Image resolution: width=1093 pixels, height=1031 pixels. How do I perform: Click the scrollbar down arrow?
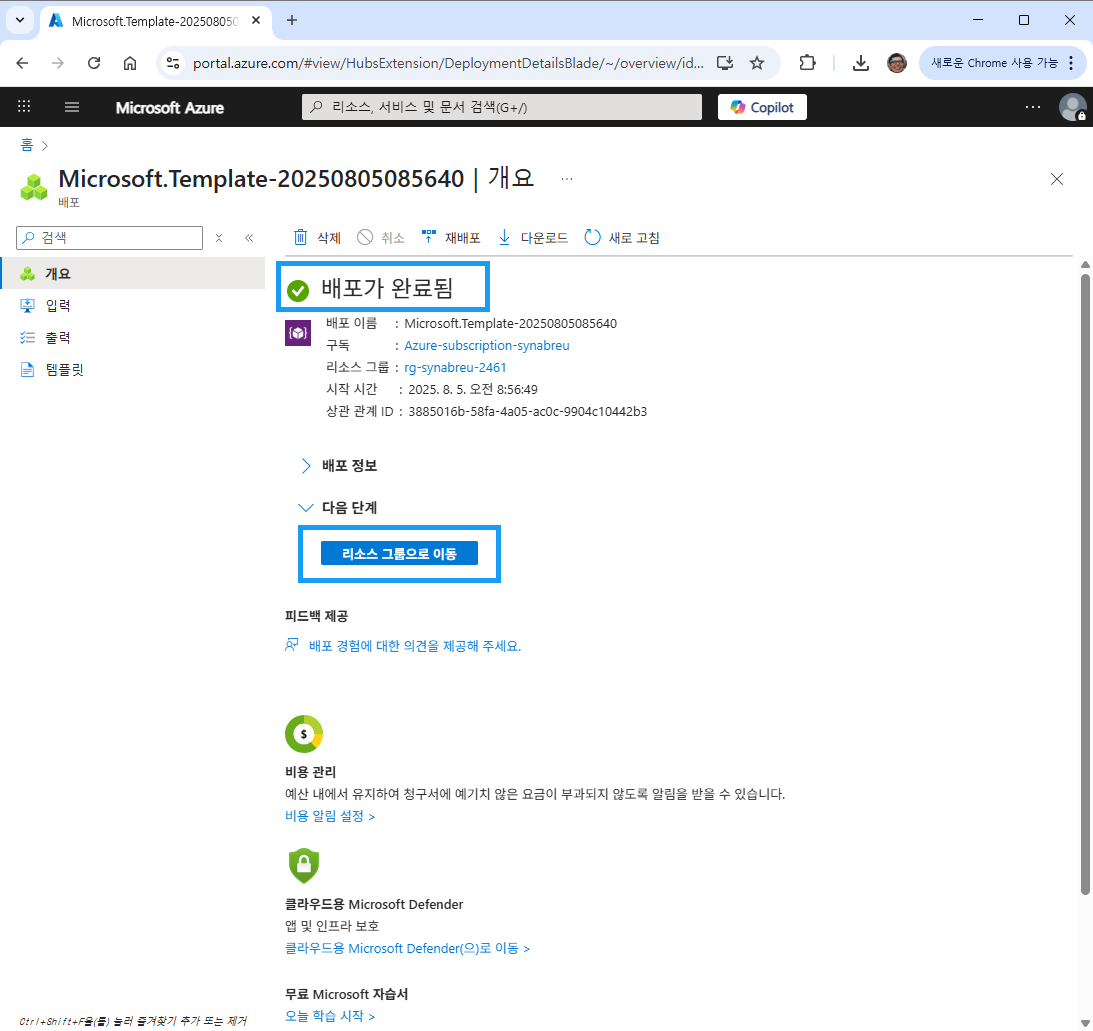pyautogui.click(x=1085, y=1023)
